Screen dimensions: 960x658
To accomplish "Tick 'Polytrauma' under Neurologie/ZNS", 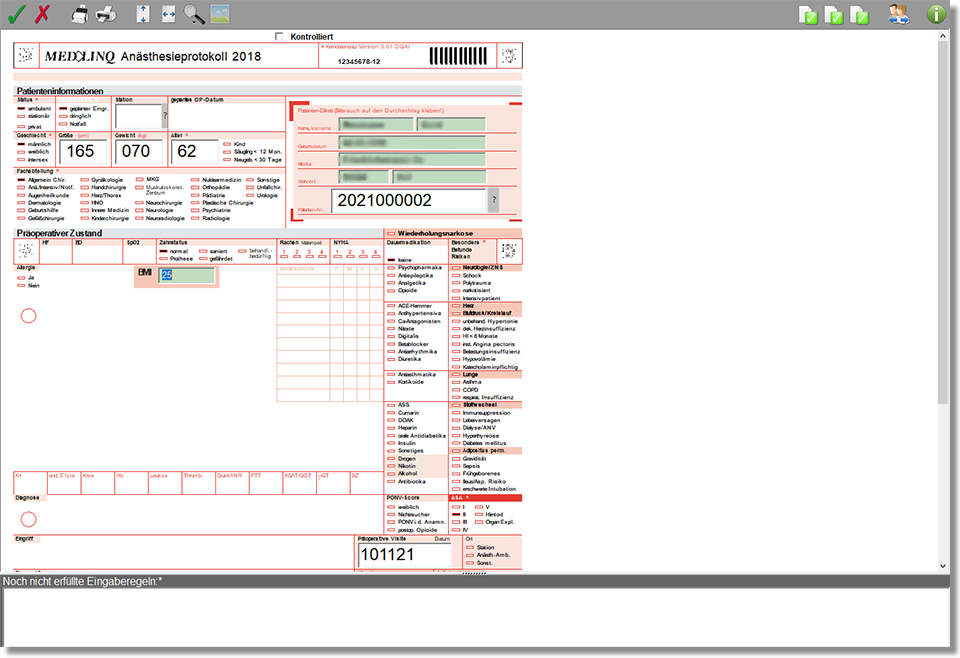I will [x=456, y=283].
